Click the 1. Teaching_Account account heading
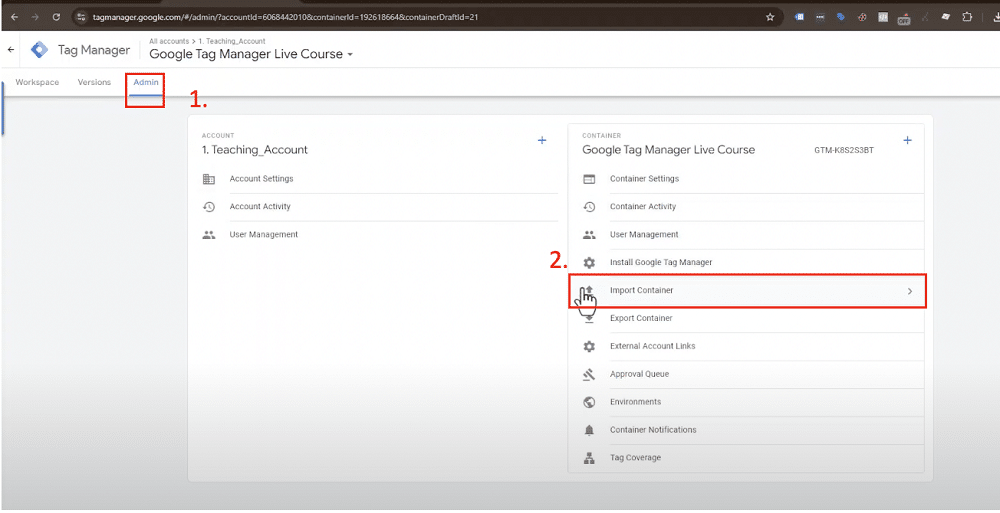This screenshot has width=1000, height=513. (254, 151)
